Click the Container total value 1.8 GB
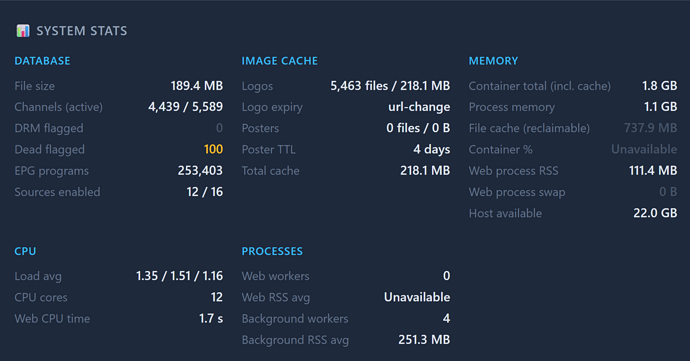 click(659, 85)
